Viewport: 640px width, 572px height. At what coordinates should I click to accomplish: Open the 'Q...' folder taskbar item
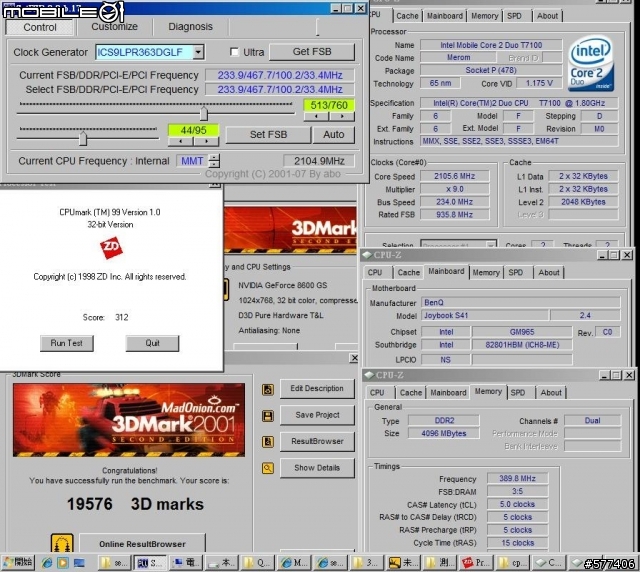click(x=258, y=563)
